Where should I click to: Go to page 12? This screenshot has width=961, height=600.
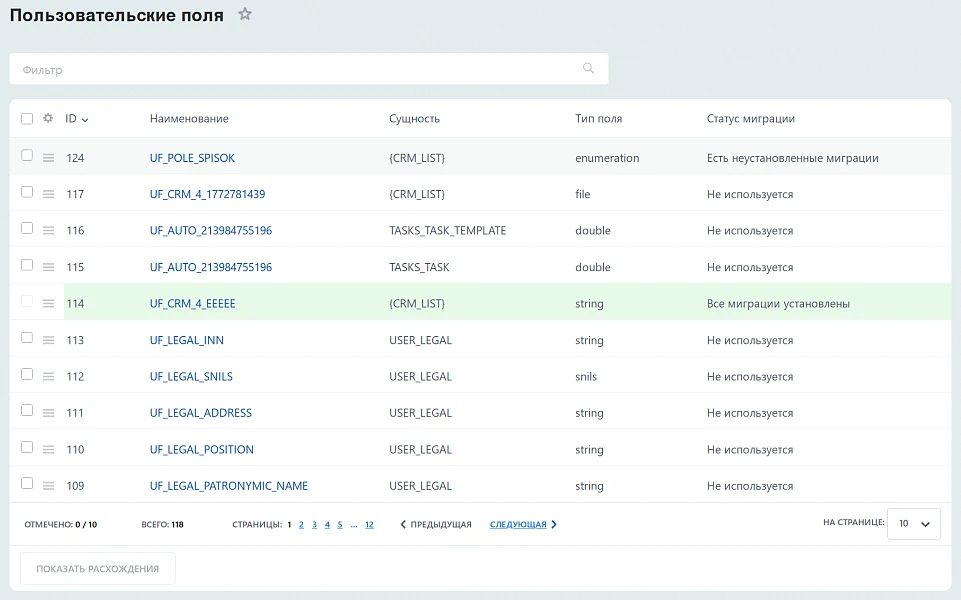[x=369, y=525]
